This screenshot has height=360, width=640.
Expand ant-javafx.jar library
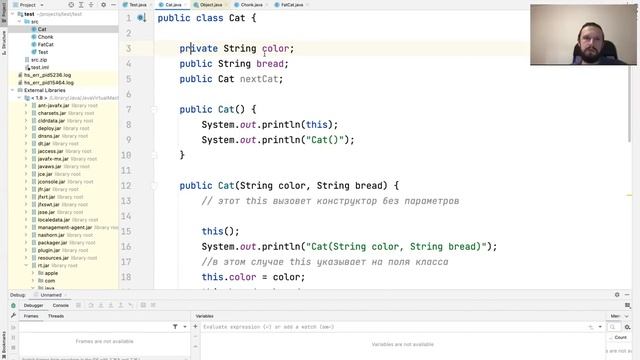[x=27, y=106]
